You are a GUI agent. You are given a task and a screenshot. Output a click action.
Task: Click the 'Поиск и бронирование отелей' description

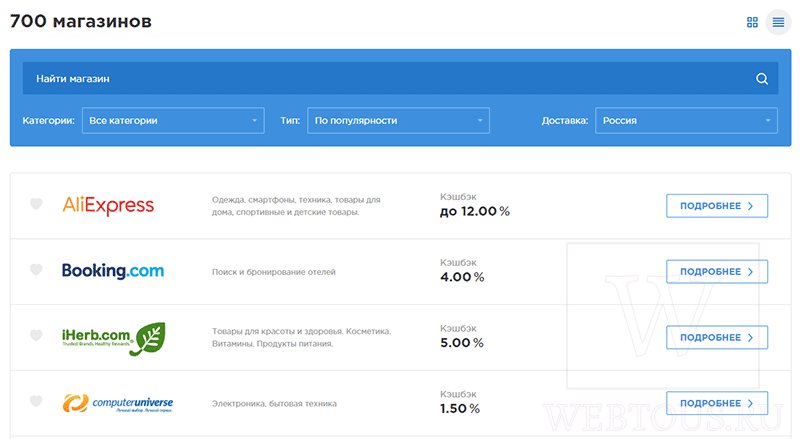[273, 272]
